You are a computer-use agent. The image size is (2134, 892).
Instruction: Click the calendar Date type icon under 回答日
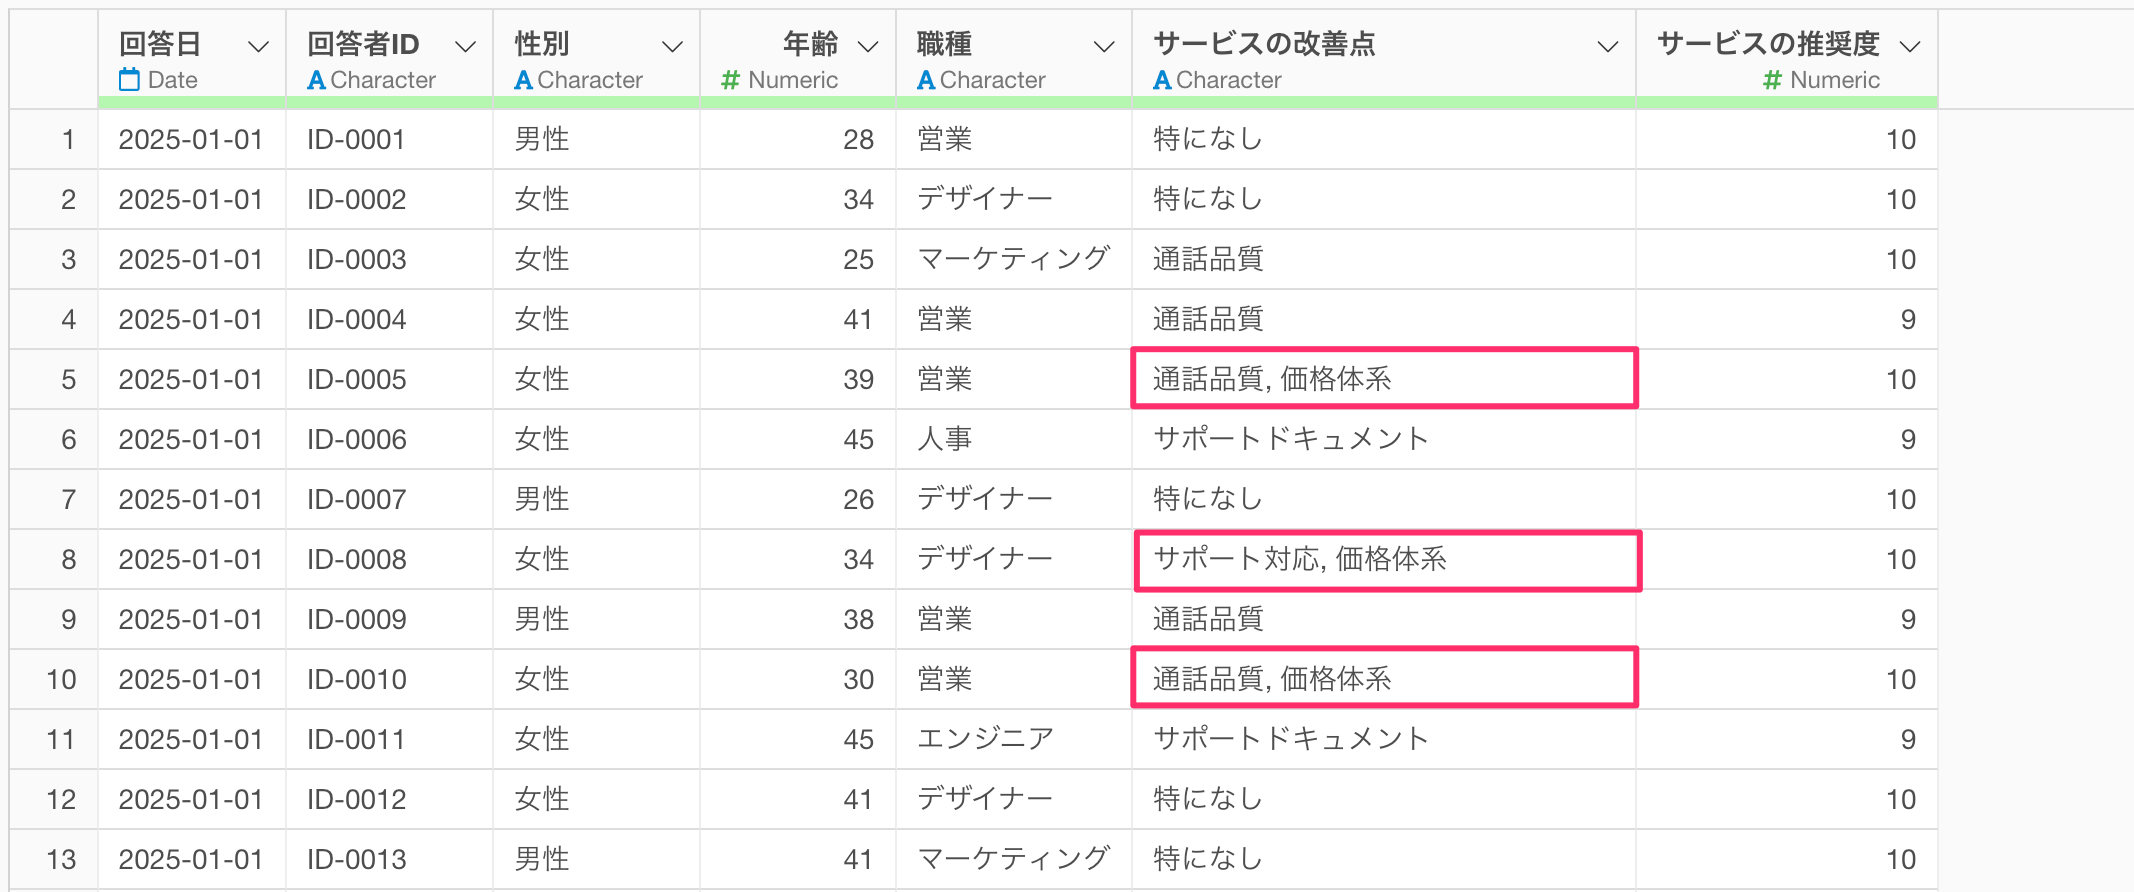pyautogui.click(x=129, y=80)
